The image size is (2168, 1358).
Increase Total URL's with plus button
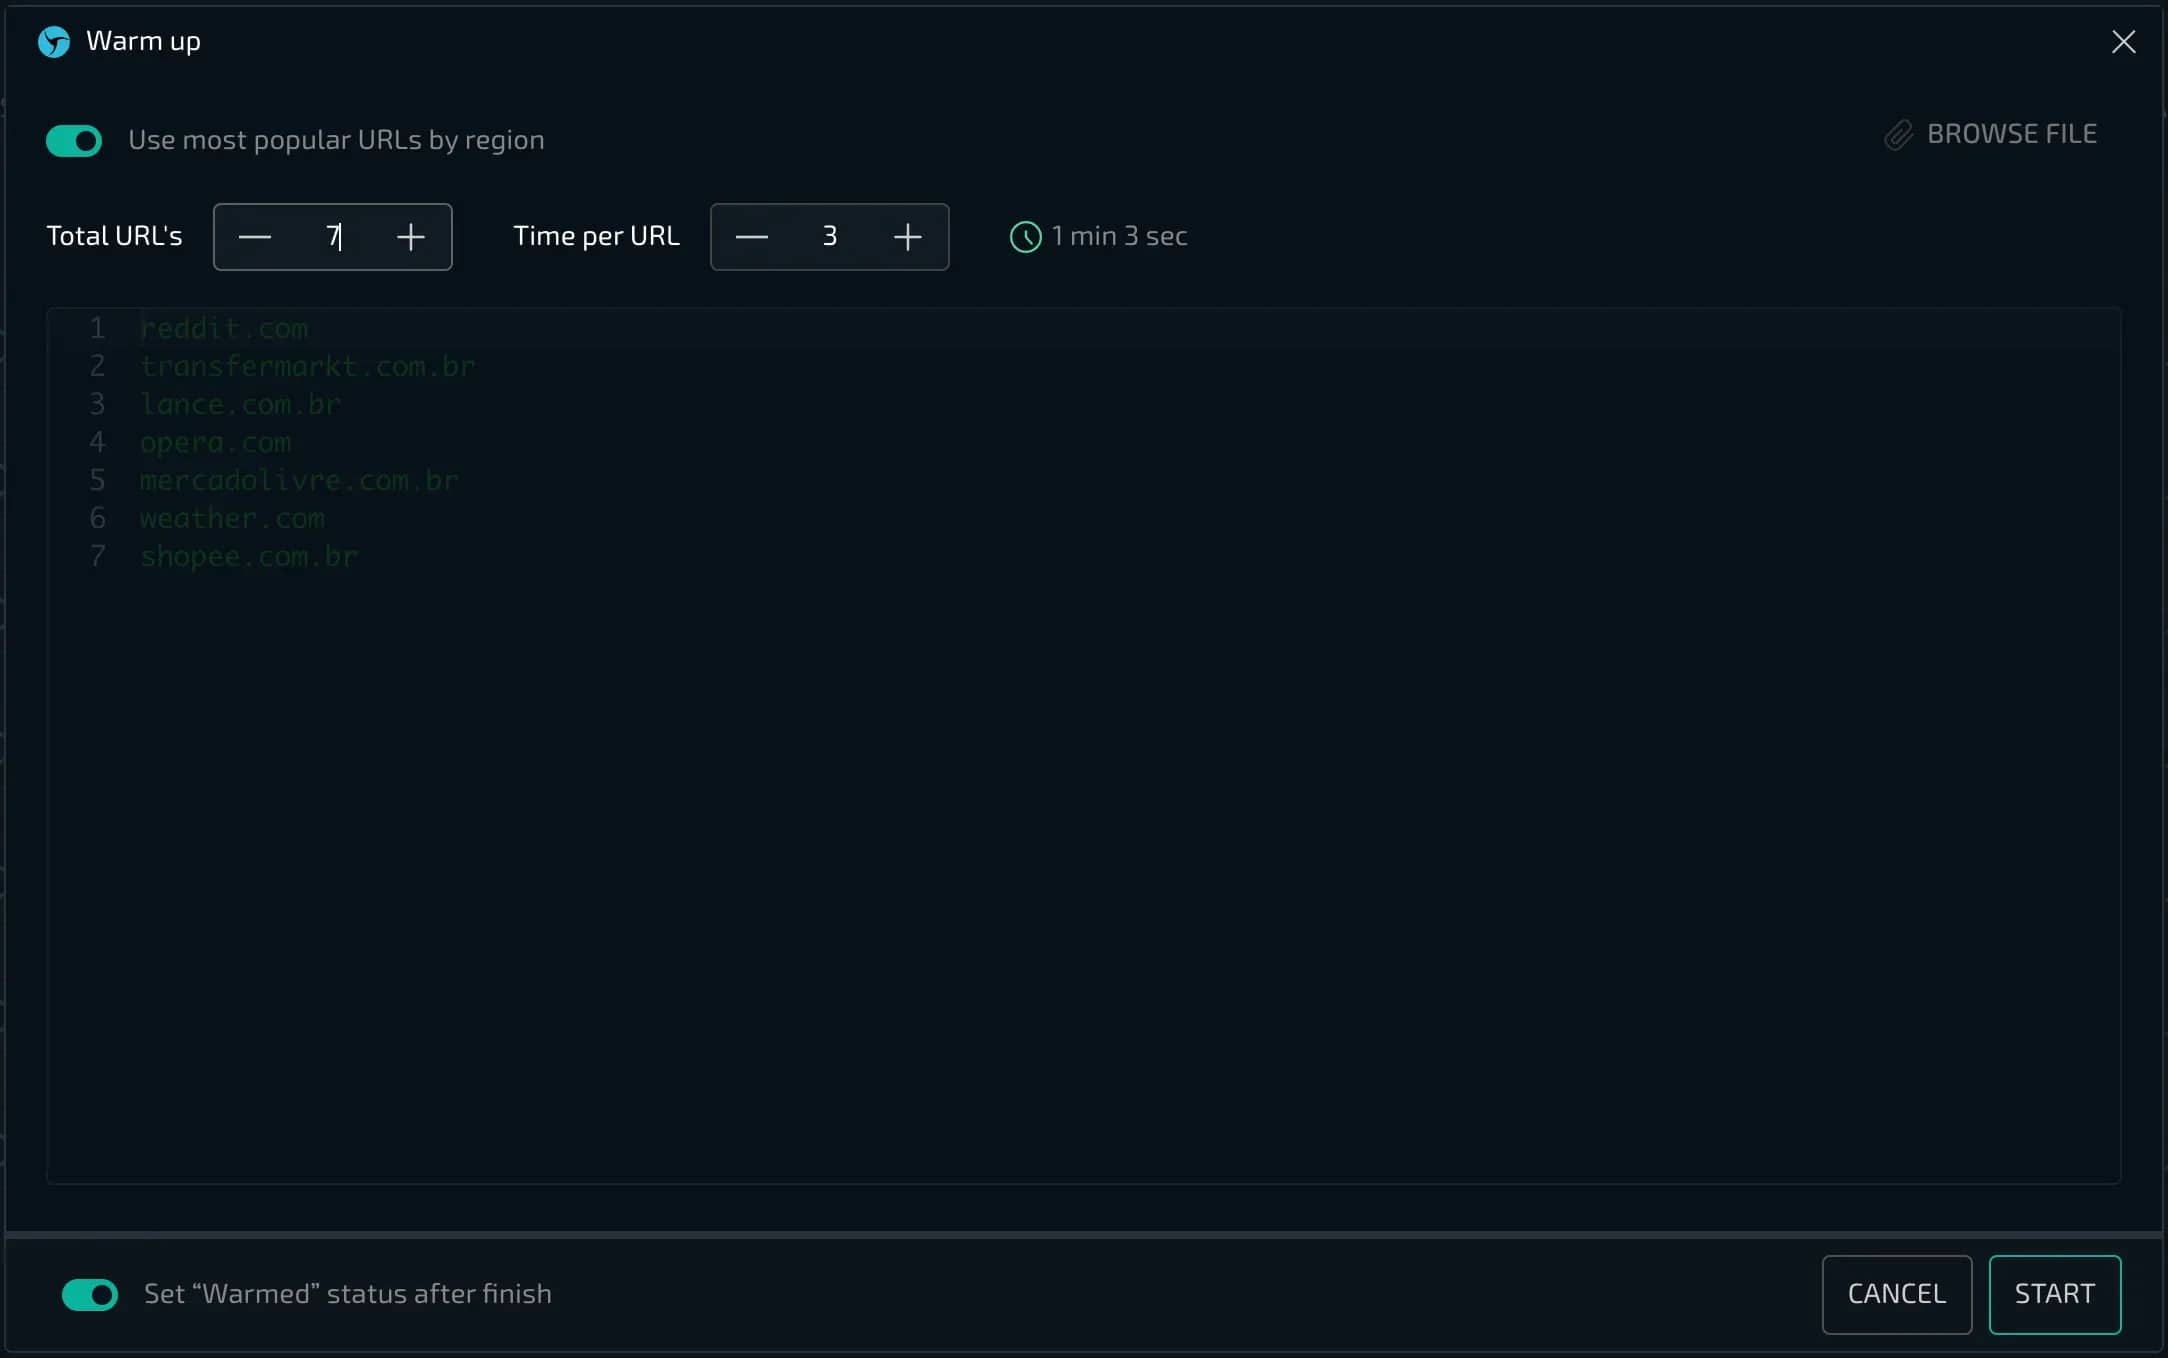click(411, 237)
